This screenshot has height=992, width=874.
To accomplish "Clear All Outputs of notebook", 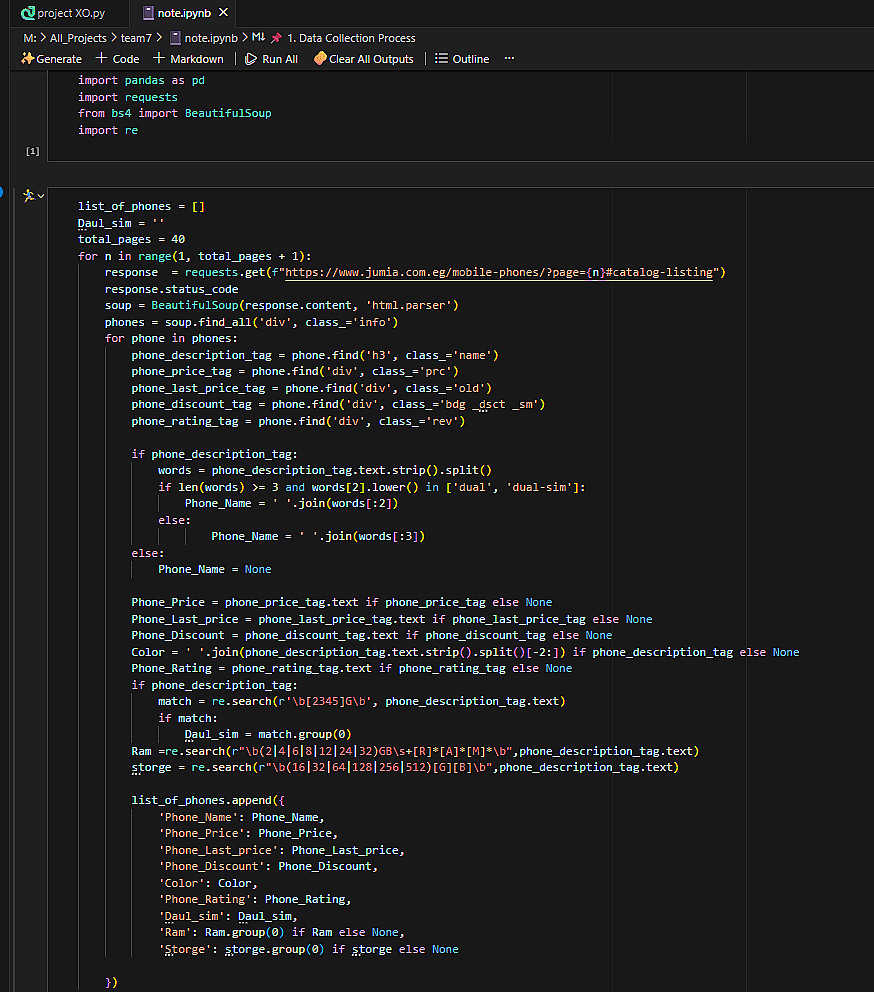I will point(363,59).
